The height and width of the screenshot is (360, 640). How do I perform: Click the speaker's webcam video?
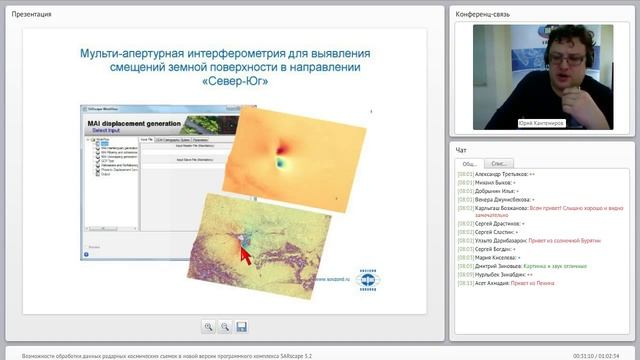(543, 77)
